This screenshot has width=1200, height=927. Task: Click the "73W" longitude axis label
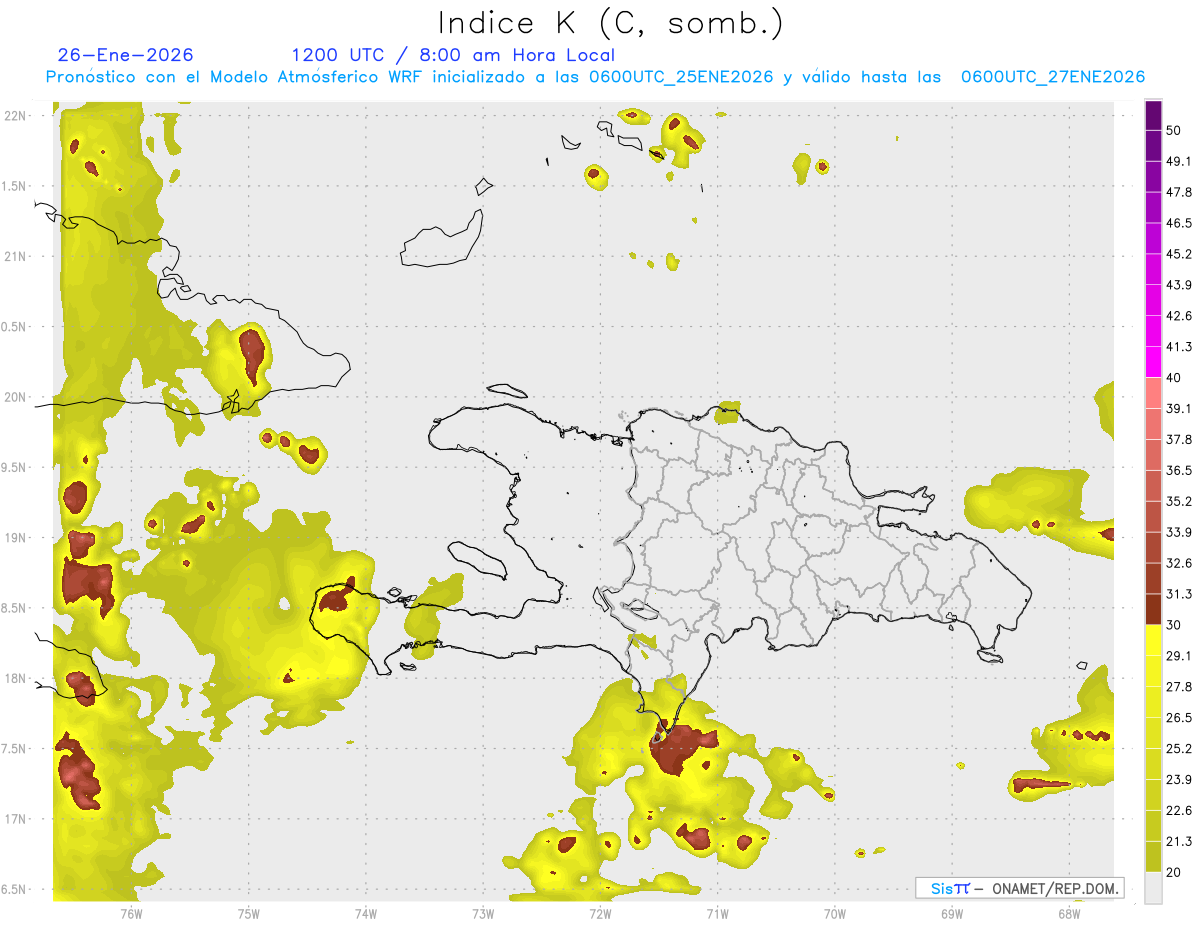click(x=483, y=913)
